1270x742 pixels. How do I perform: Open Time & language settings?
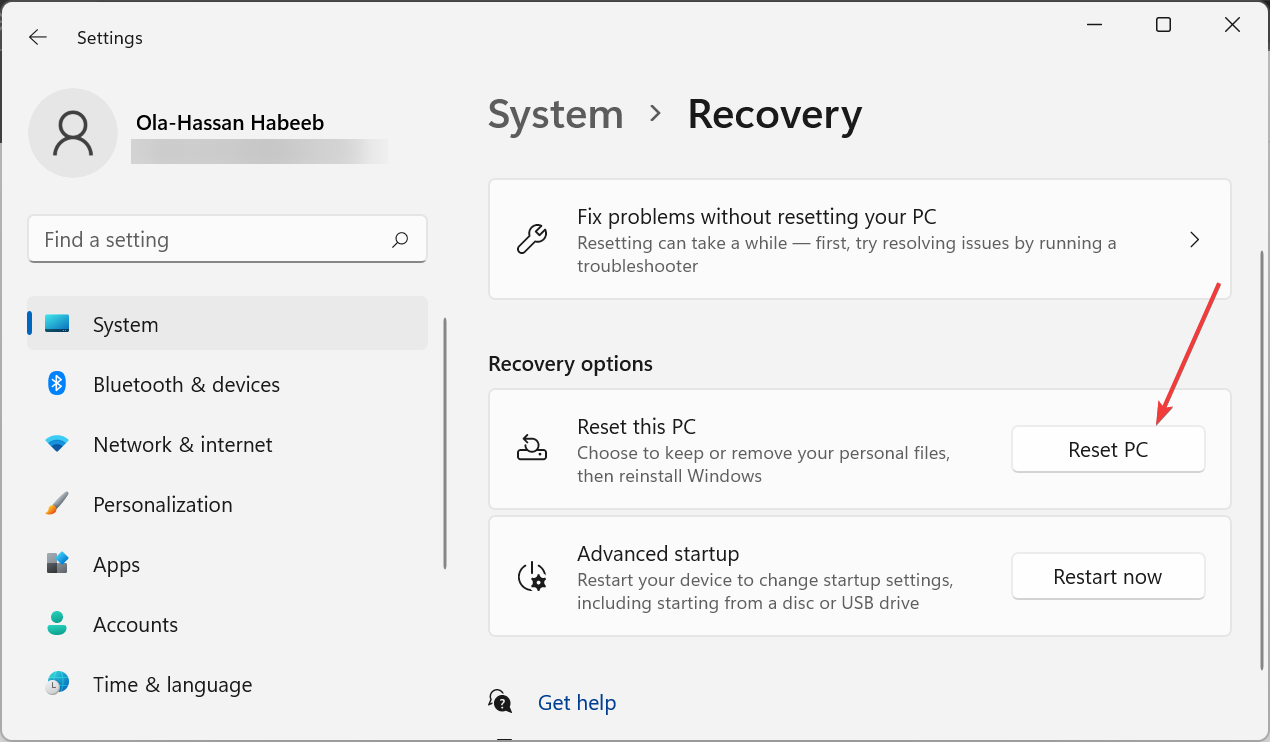click(227, 684)
